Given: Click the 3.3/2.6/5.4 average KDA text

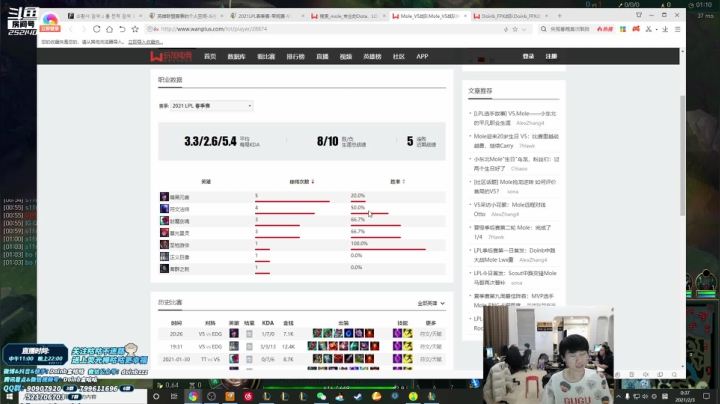Looking at the screenshot, I should [210, 141].
